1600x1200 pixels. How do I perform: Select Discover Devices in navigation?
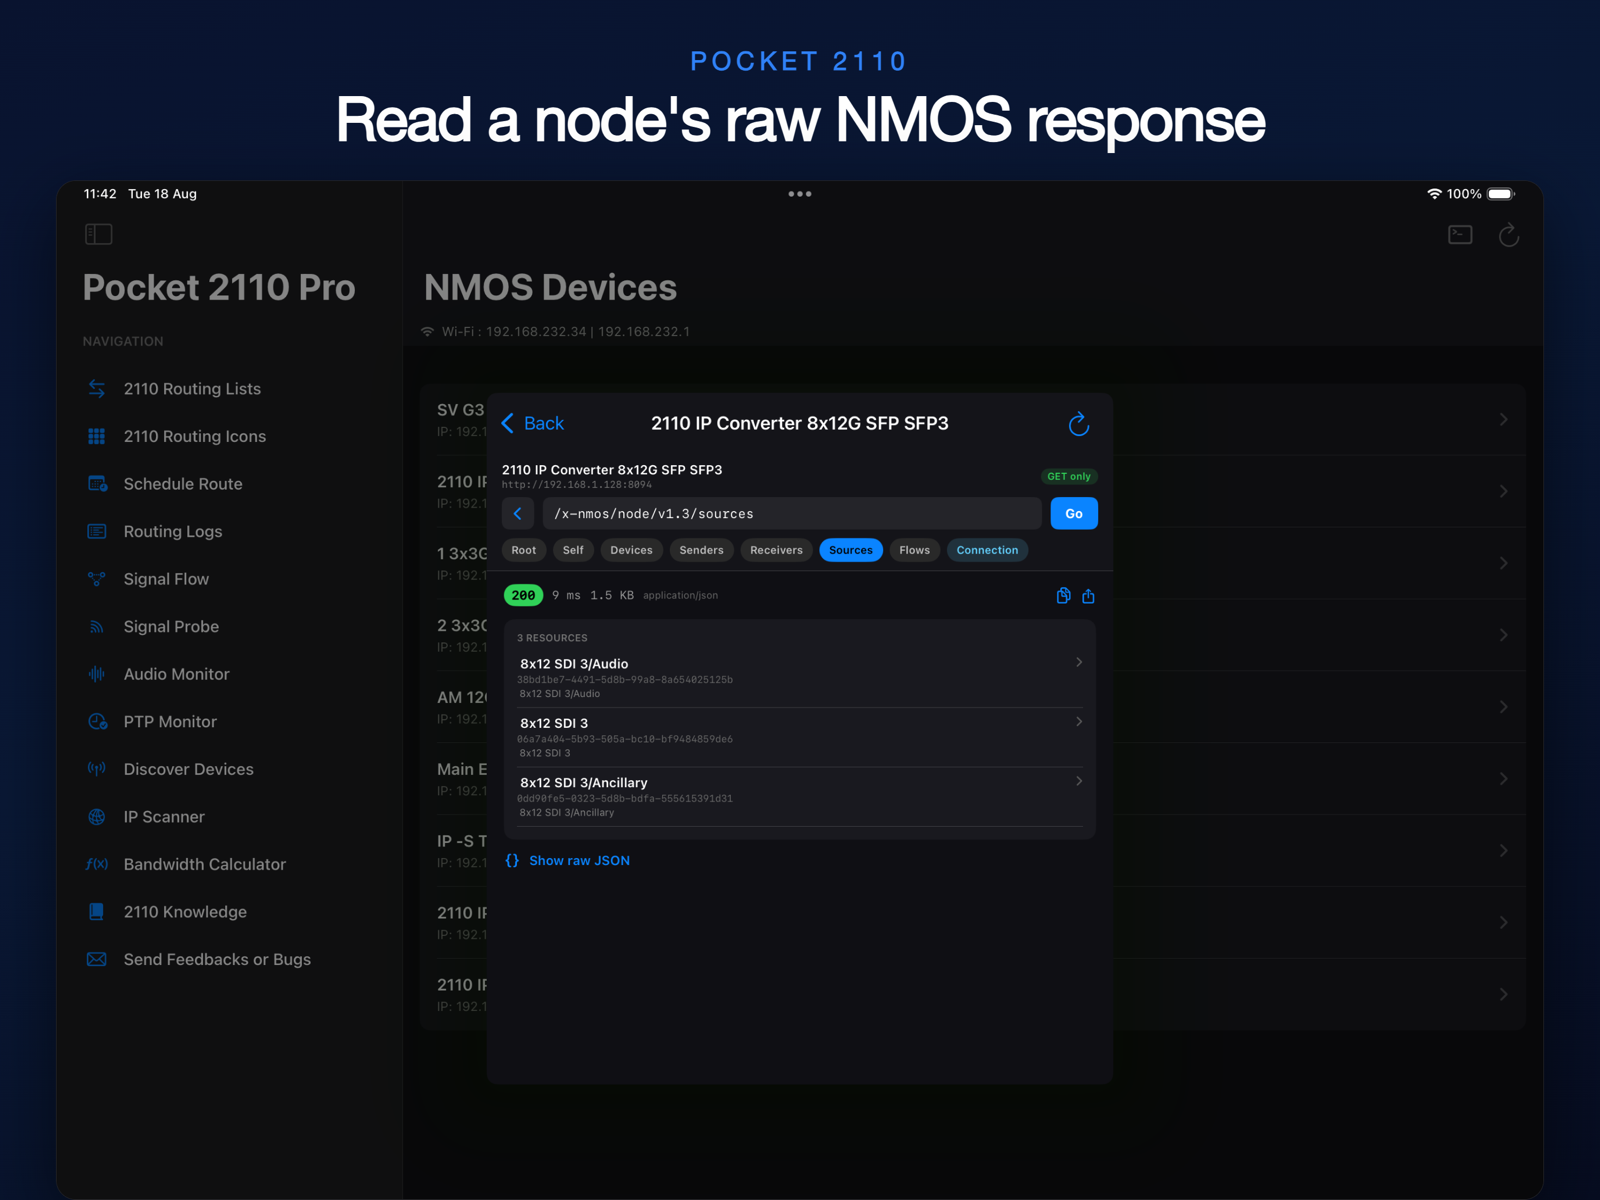click(x=189, y=769)
